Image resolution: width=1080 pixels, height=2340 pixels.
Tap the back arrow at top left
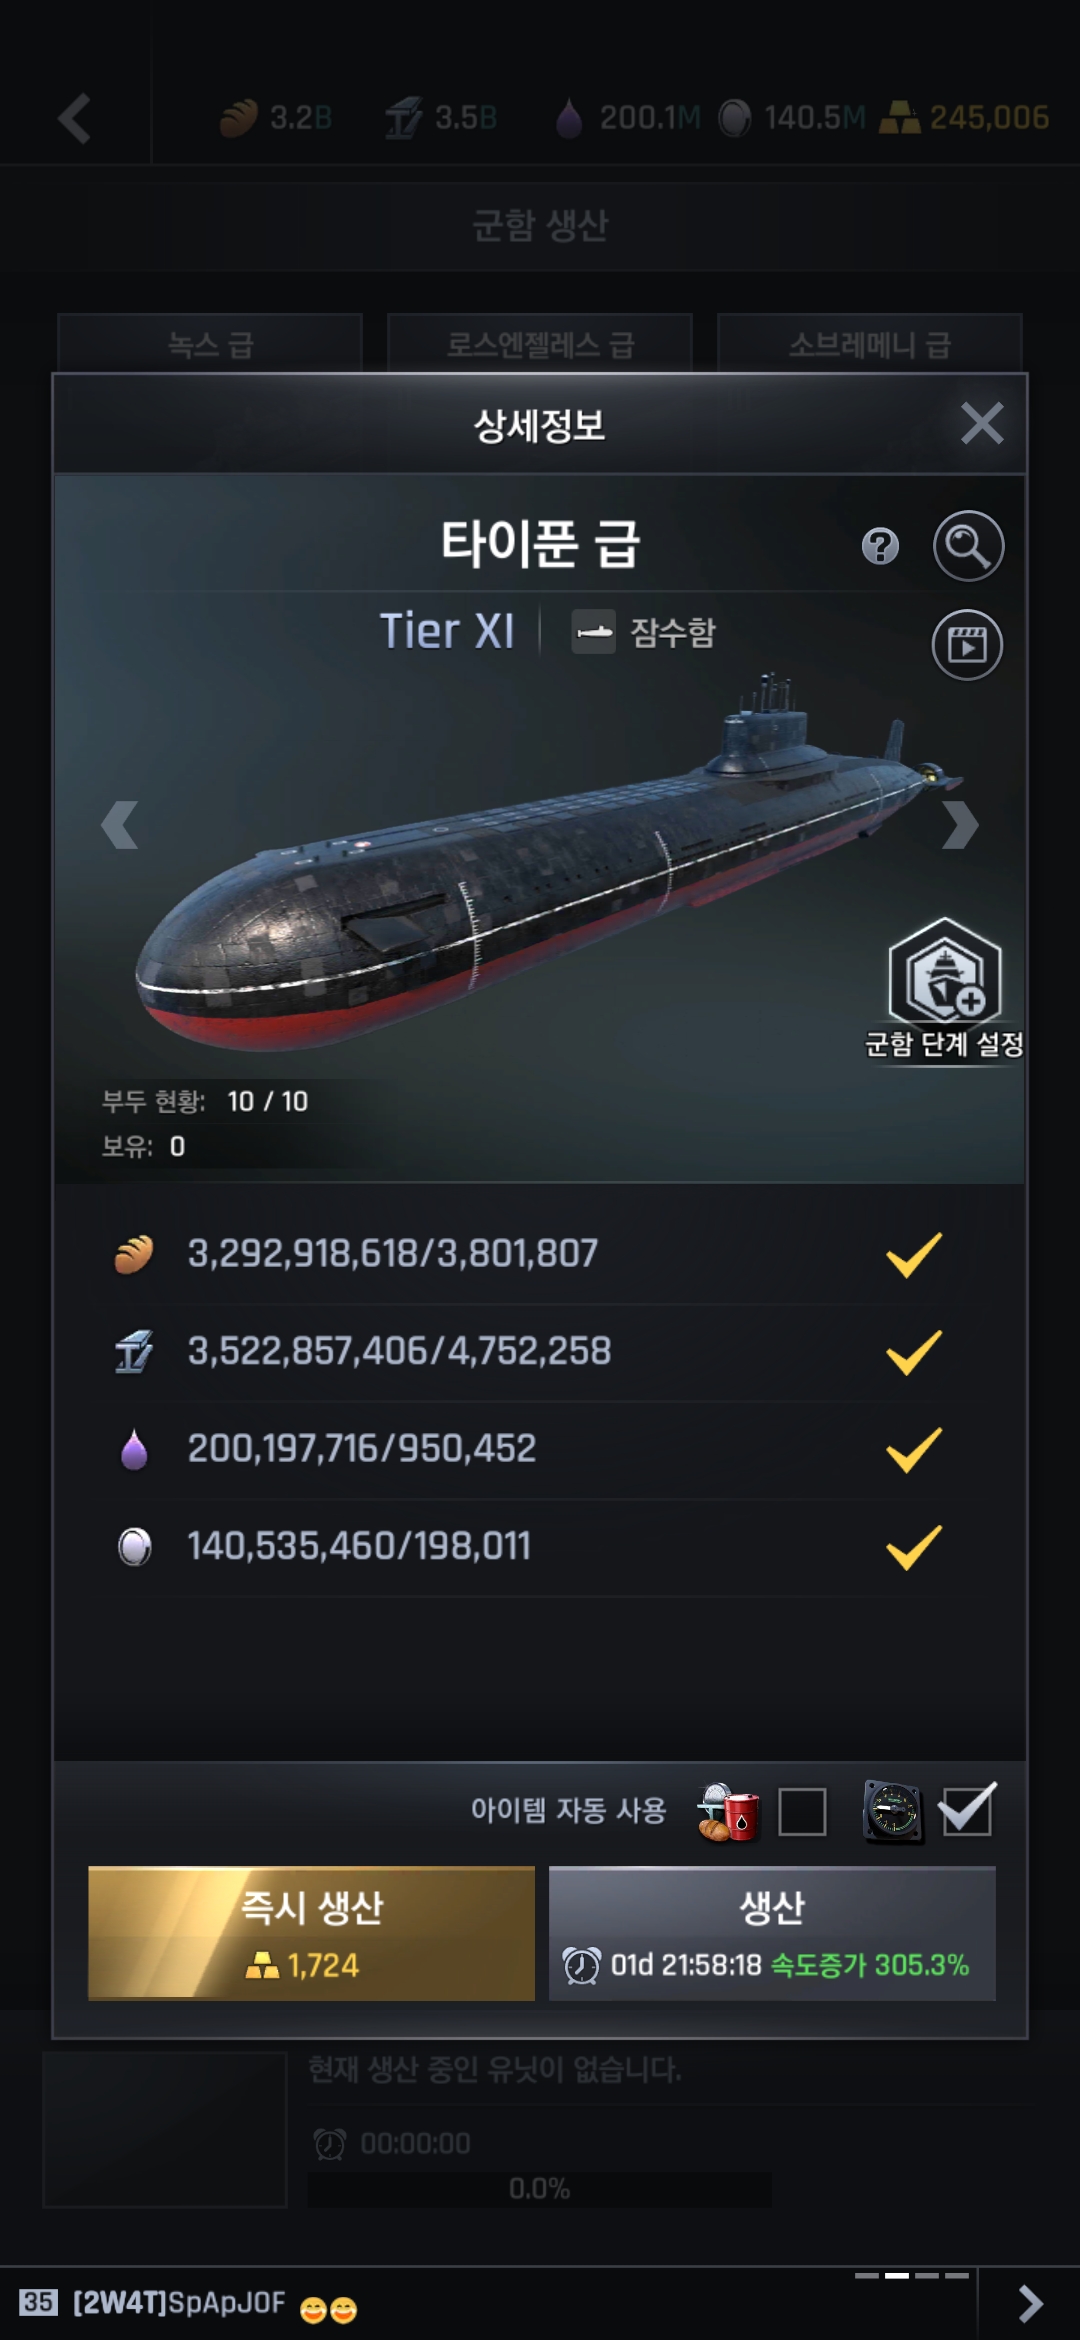(75, 119)
